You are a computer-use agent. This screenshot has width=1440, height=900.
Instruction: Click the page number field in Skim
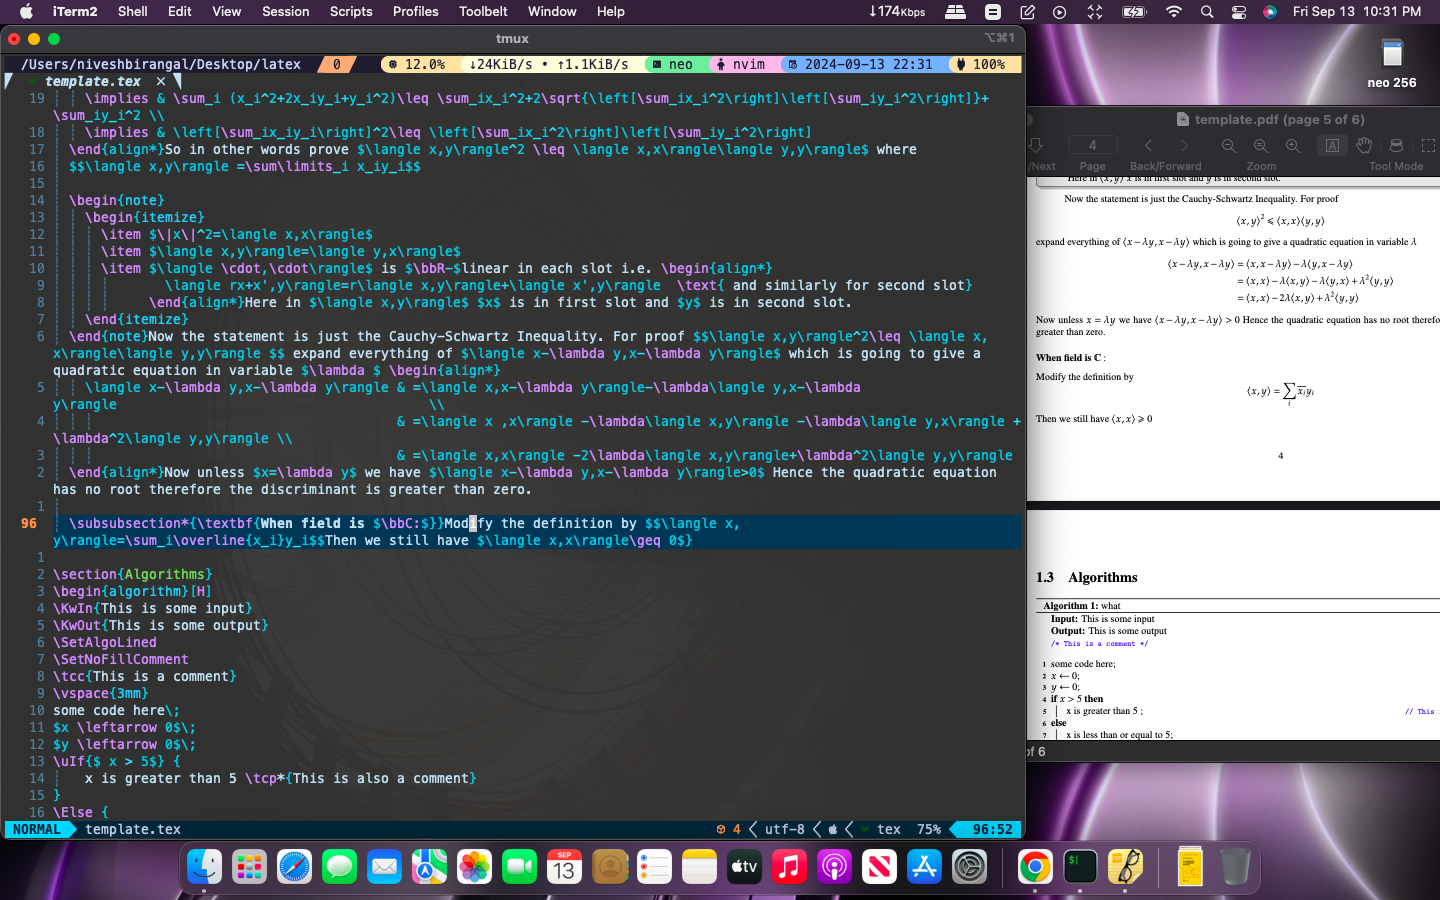pos(1092,145)
